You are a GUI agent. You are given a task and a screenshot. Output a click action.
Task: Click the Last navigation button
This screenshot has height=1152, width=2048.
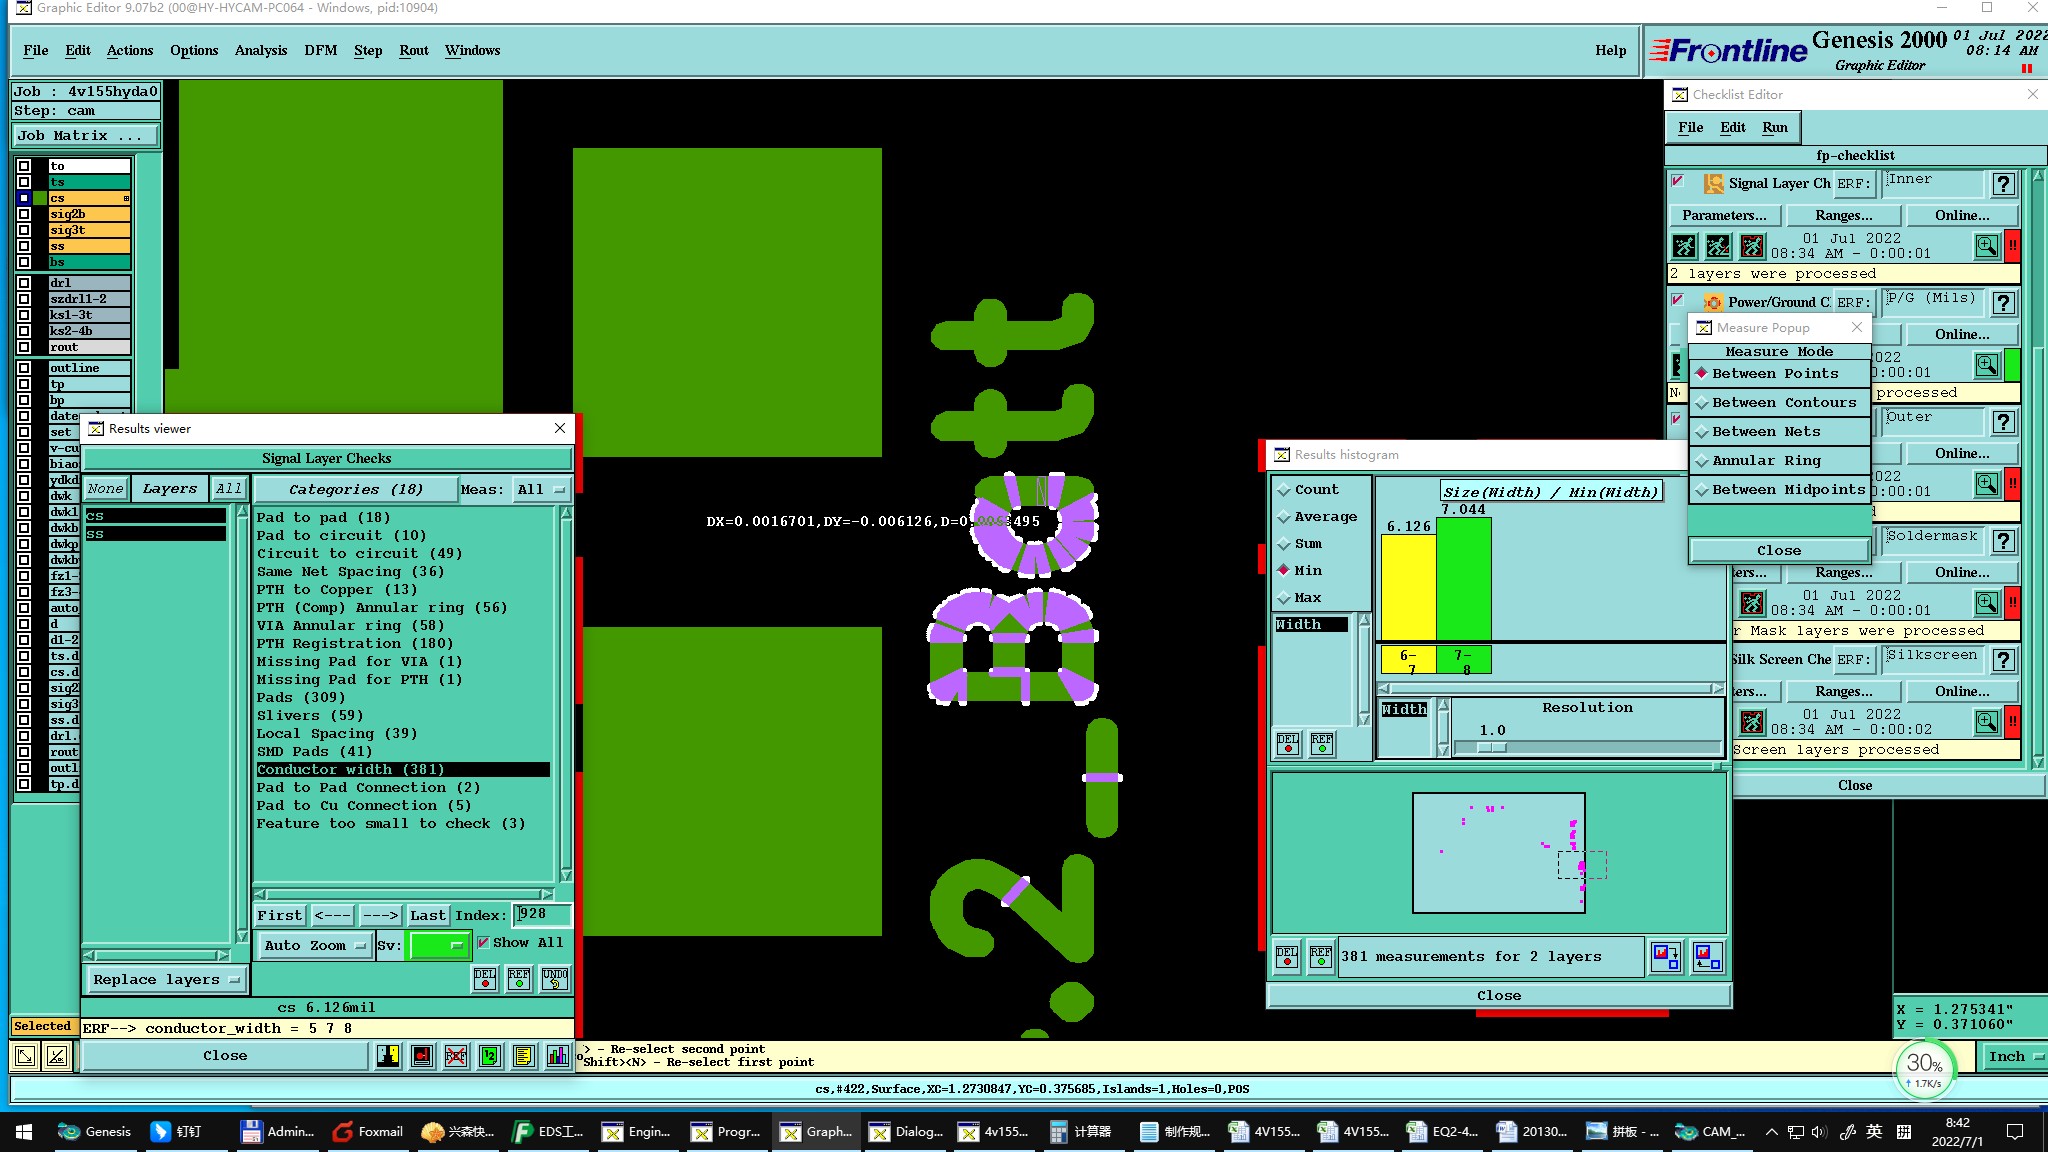click(x=427, y=915)
